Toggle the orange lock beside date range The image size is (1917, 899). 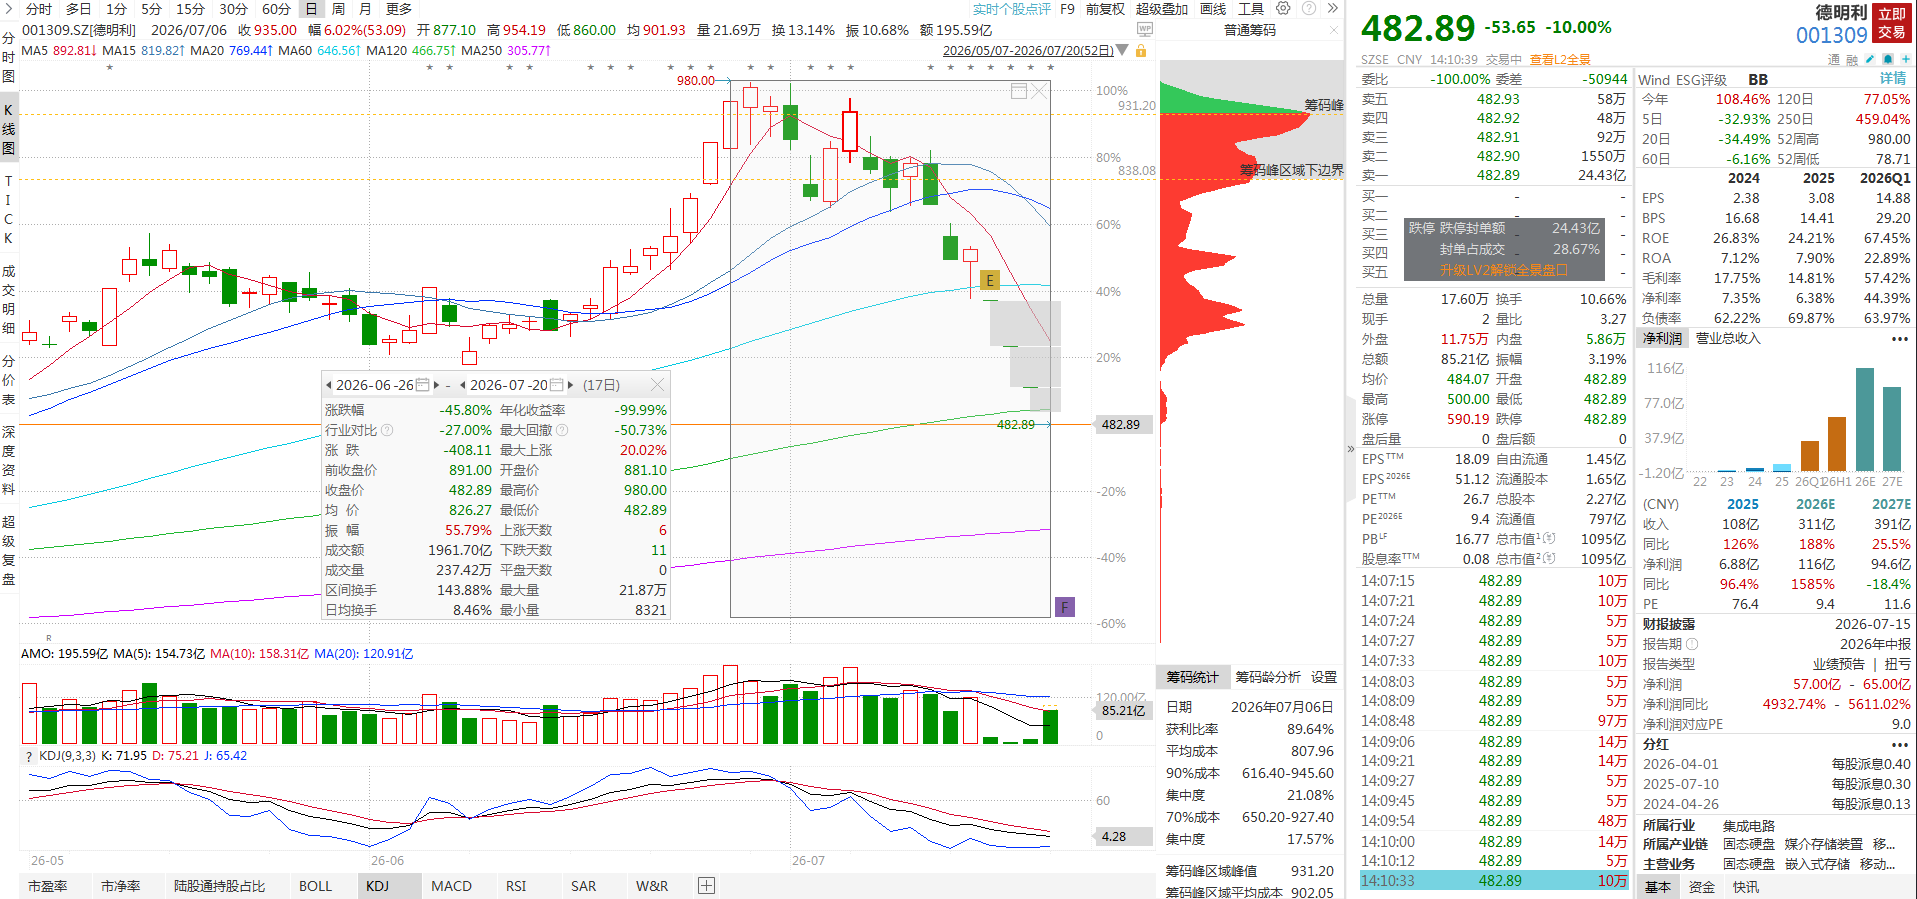(1141, 50)
